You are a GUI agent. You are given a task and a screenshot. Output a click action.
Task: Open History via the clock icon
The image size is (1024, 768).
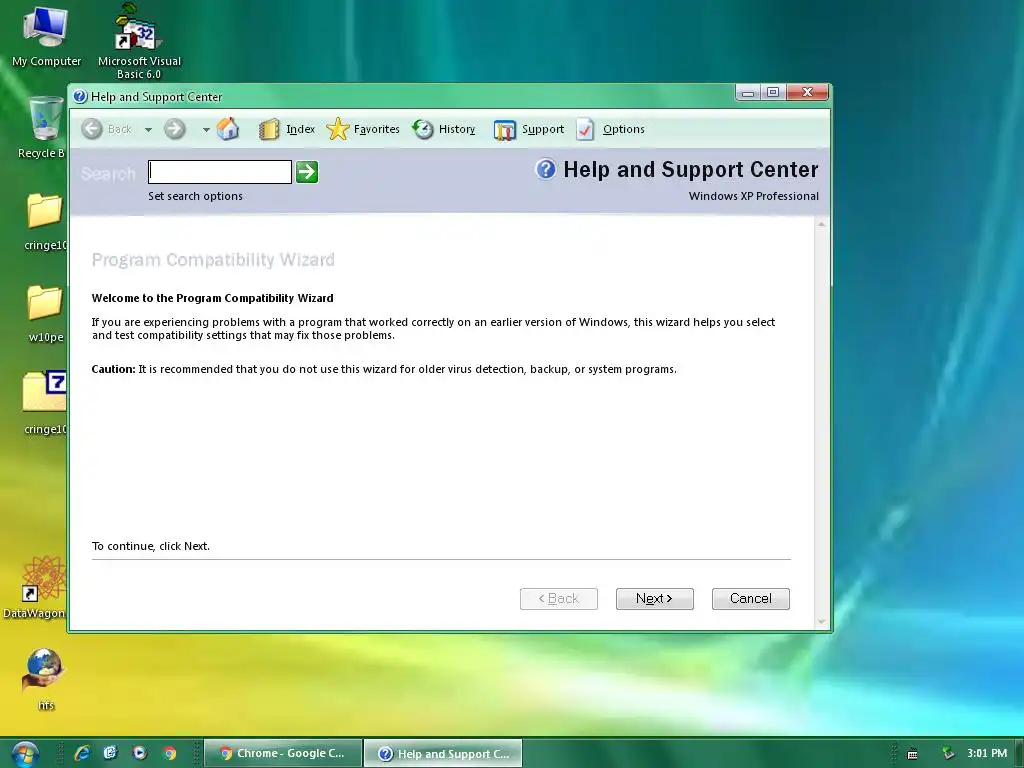pos(423,129)
